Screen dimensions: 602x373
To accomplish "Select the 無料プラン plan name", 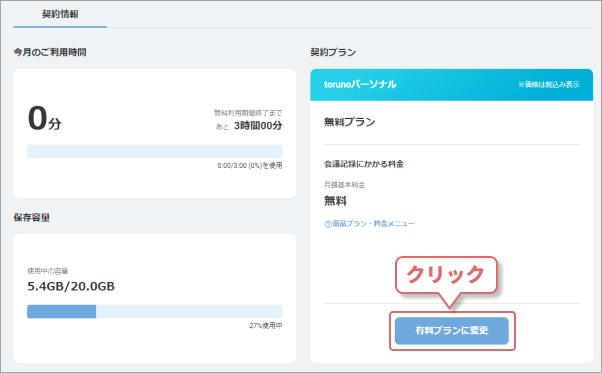I will (x=350, y=122).
